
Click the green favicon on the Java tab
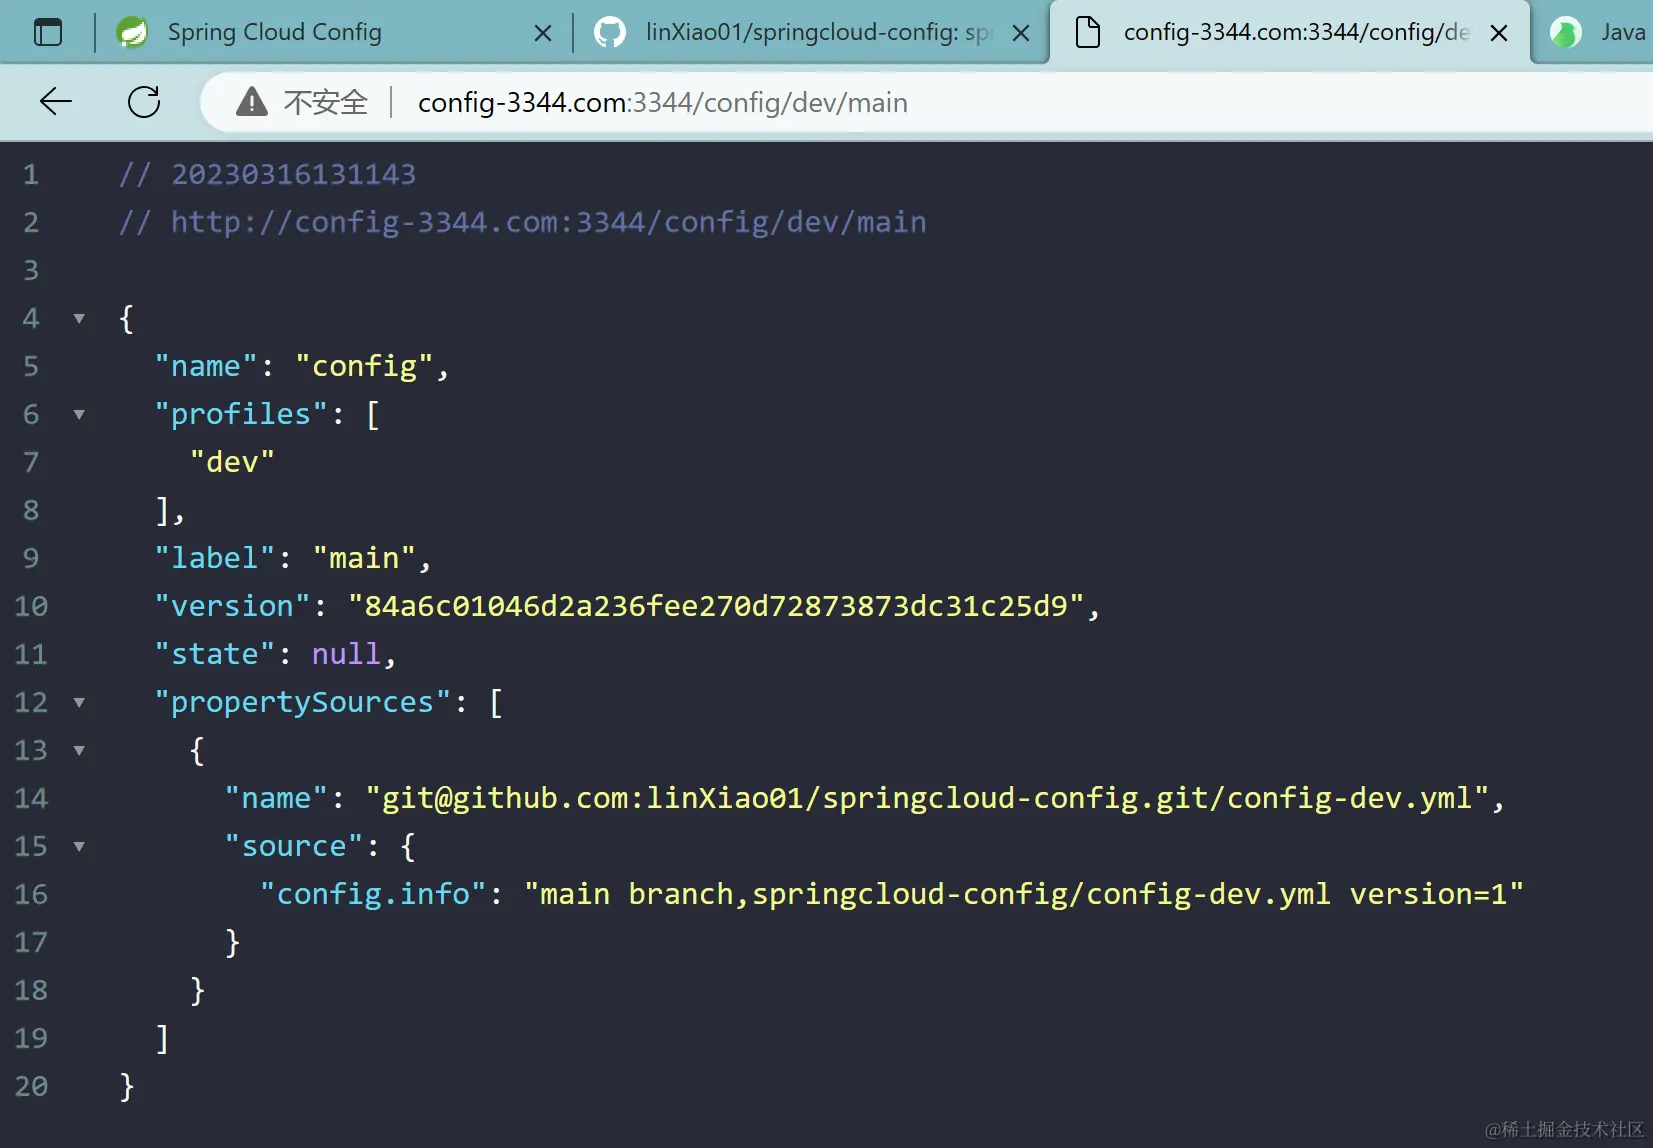[1565, 32]
